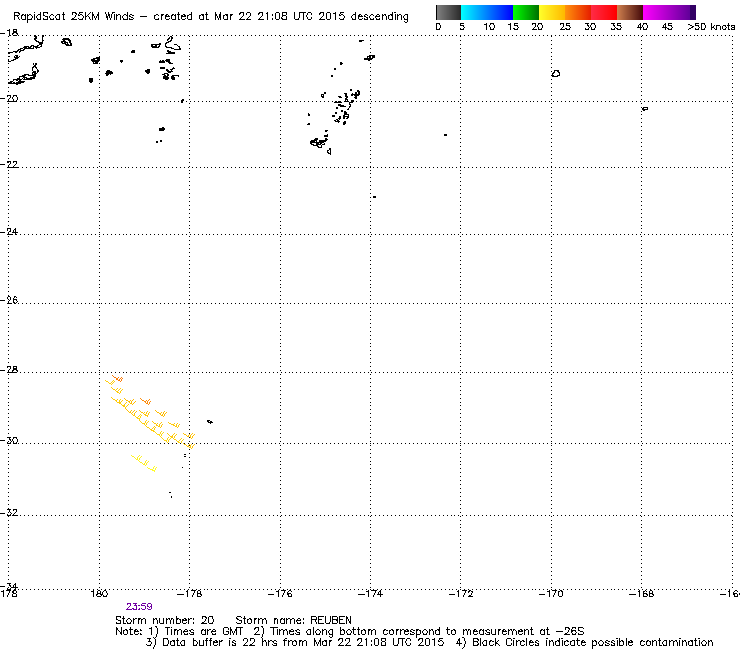Click the 'RapidScat 25KM Winds' title text
Image resolution: width=740 pixels, height=650 pixels.
coord(74,17)
